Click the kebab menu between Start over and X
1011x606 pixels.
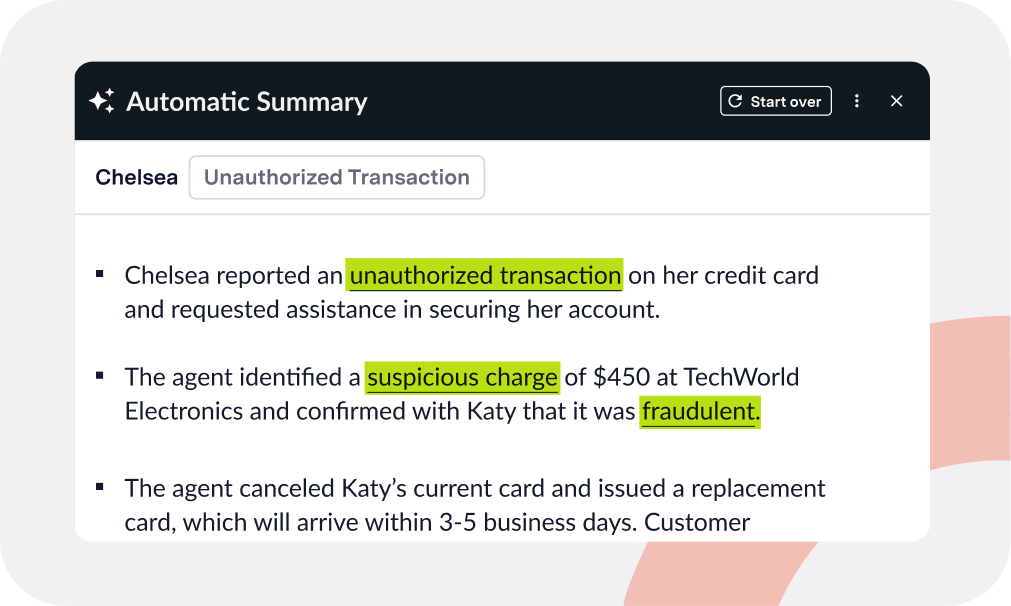point(857,101)
